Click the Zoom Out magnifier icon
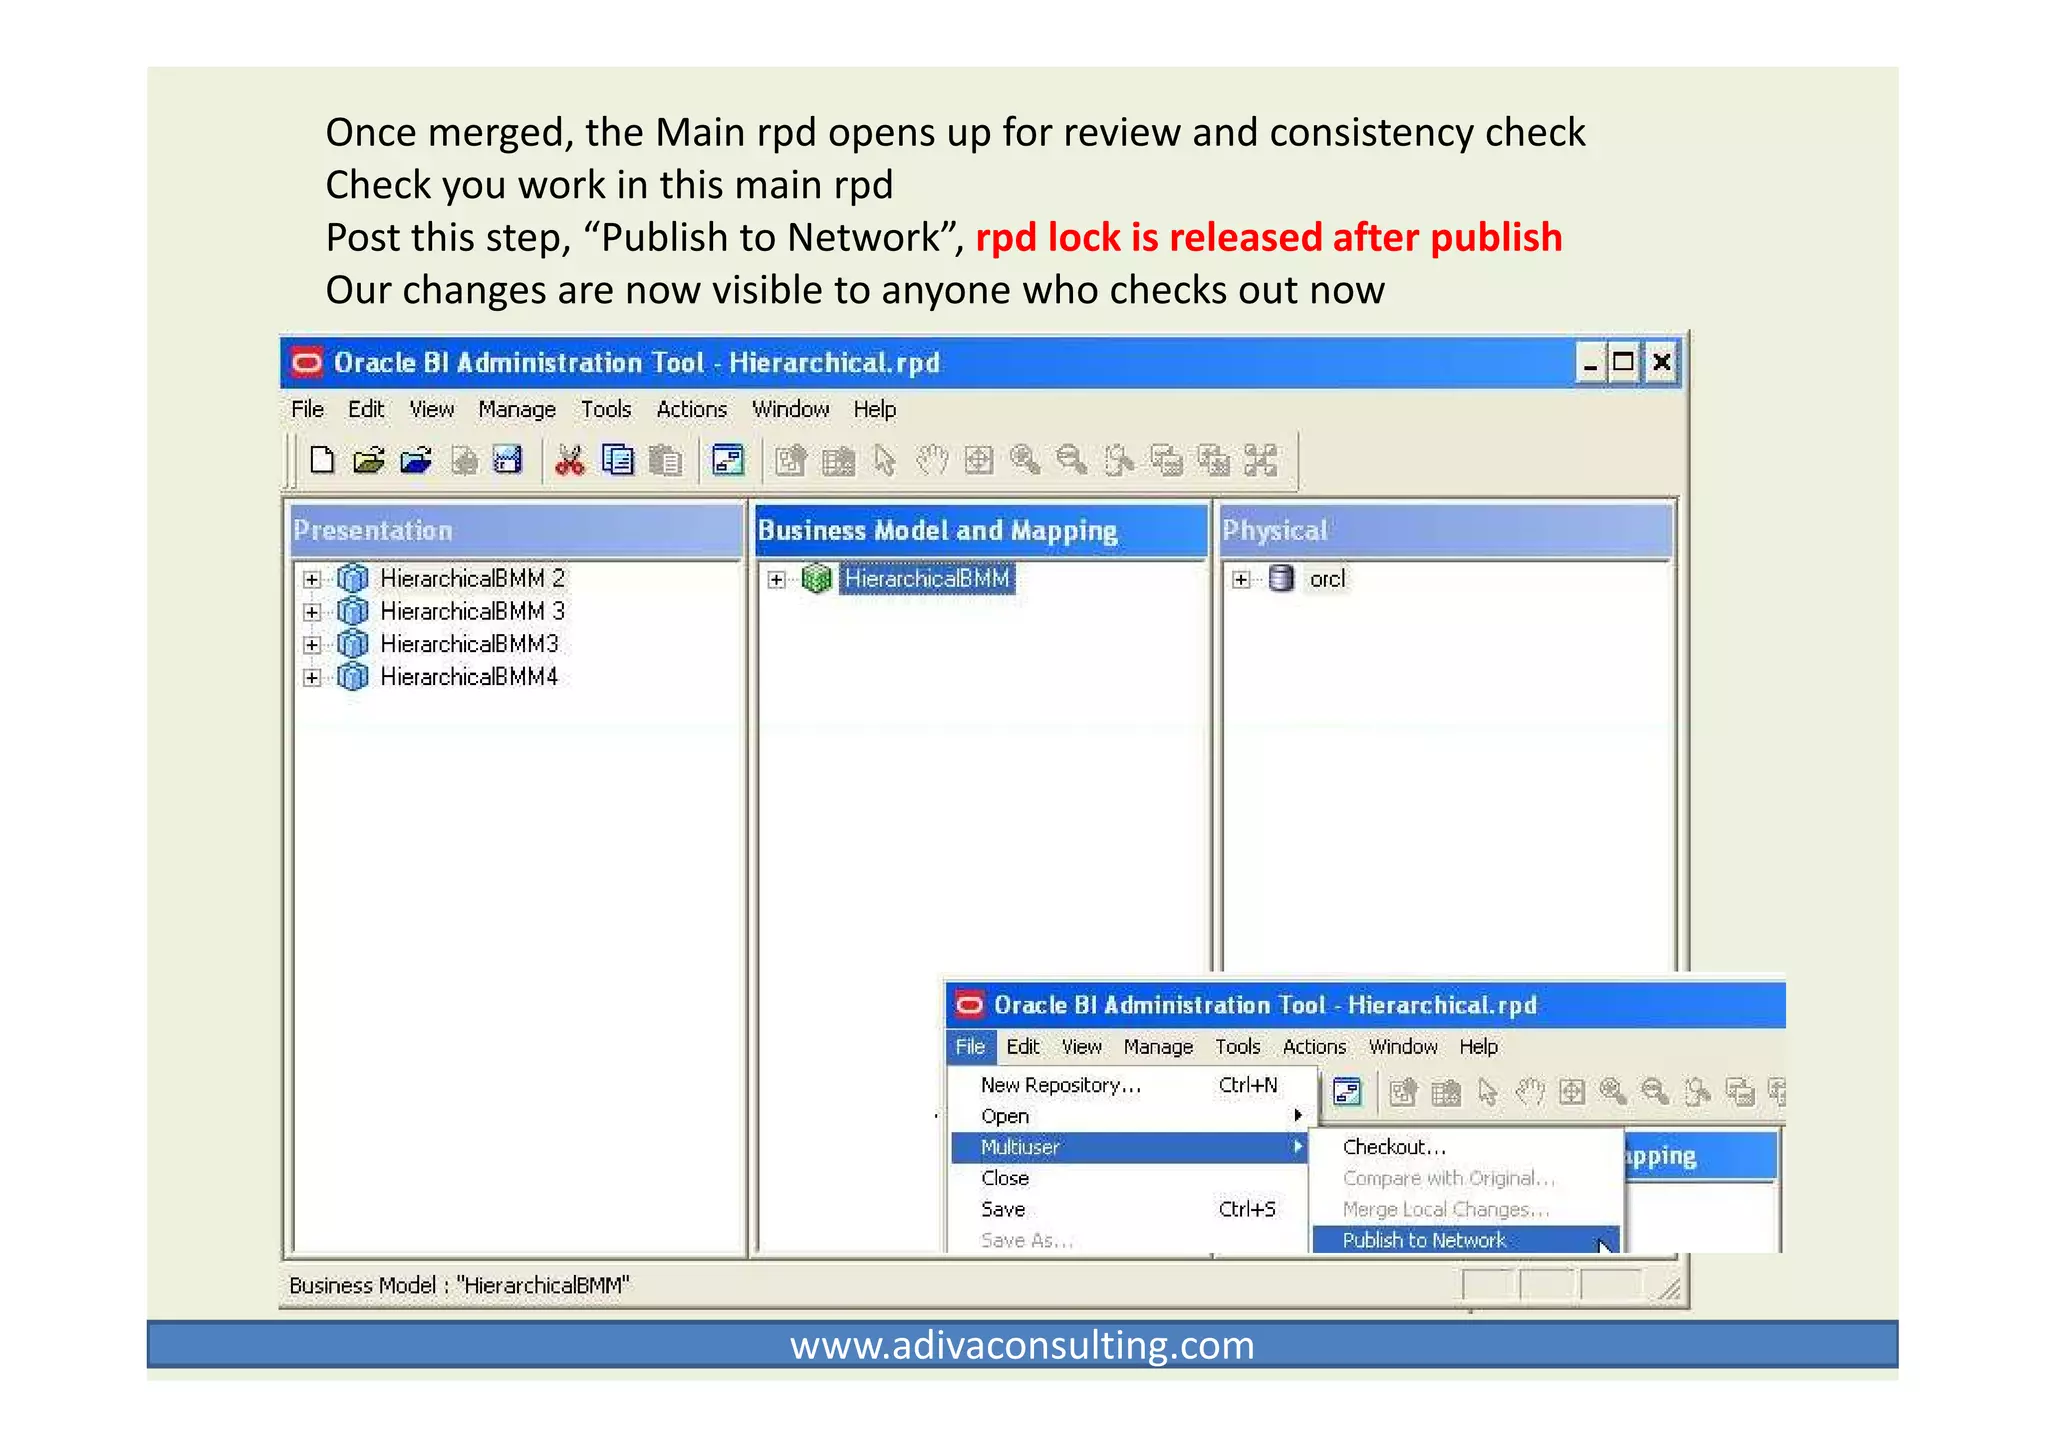 click(x=1072, y=460)
